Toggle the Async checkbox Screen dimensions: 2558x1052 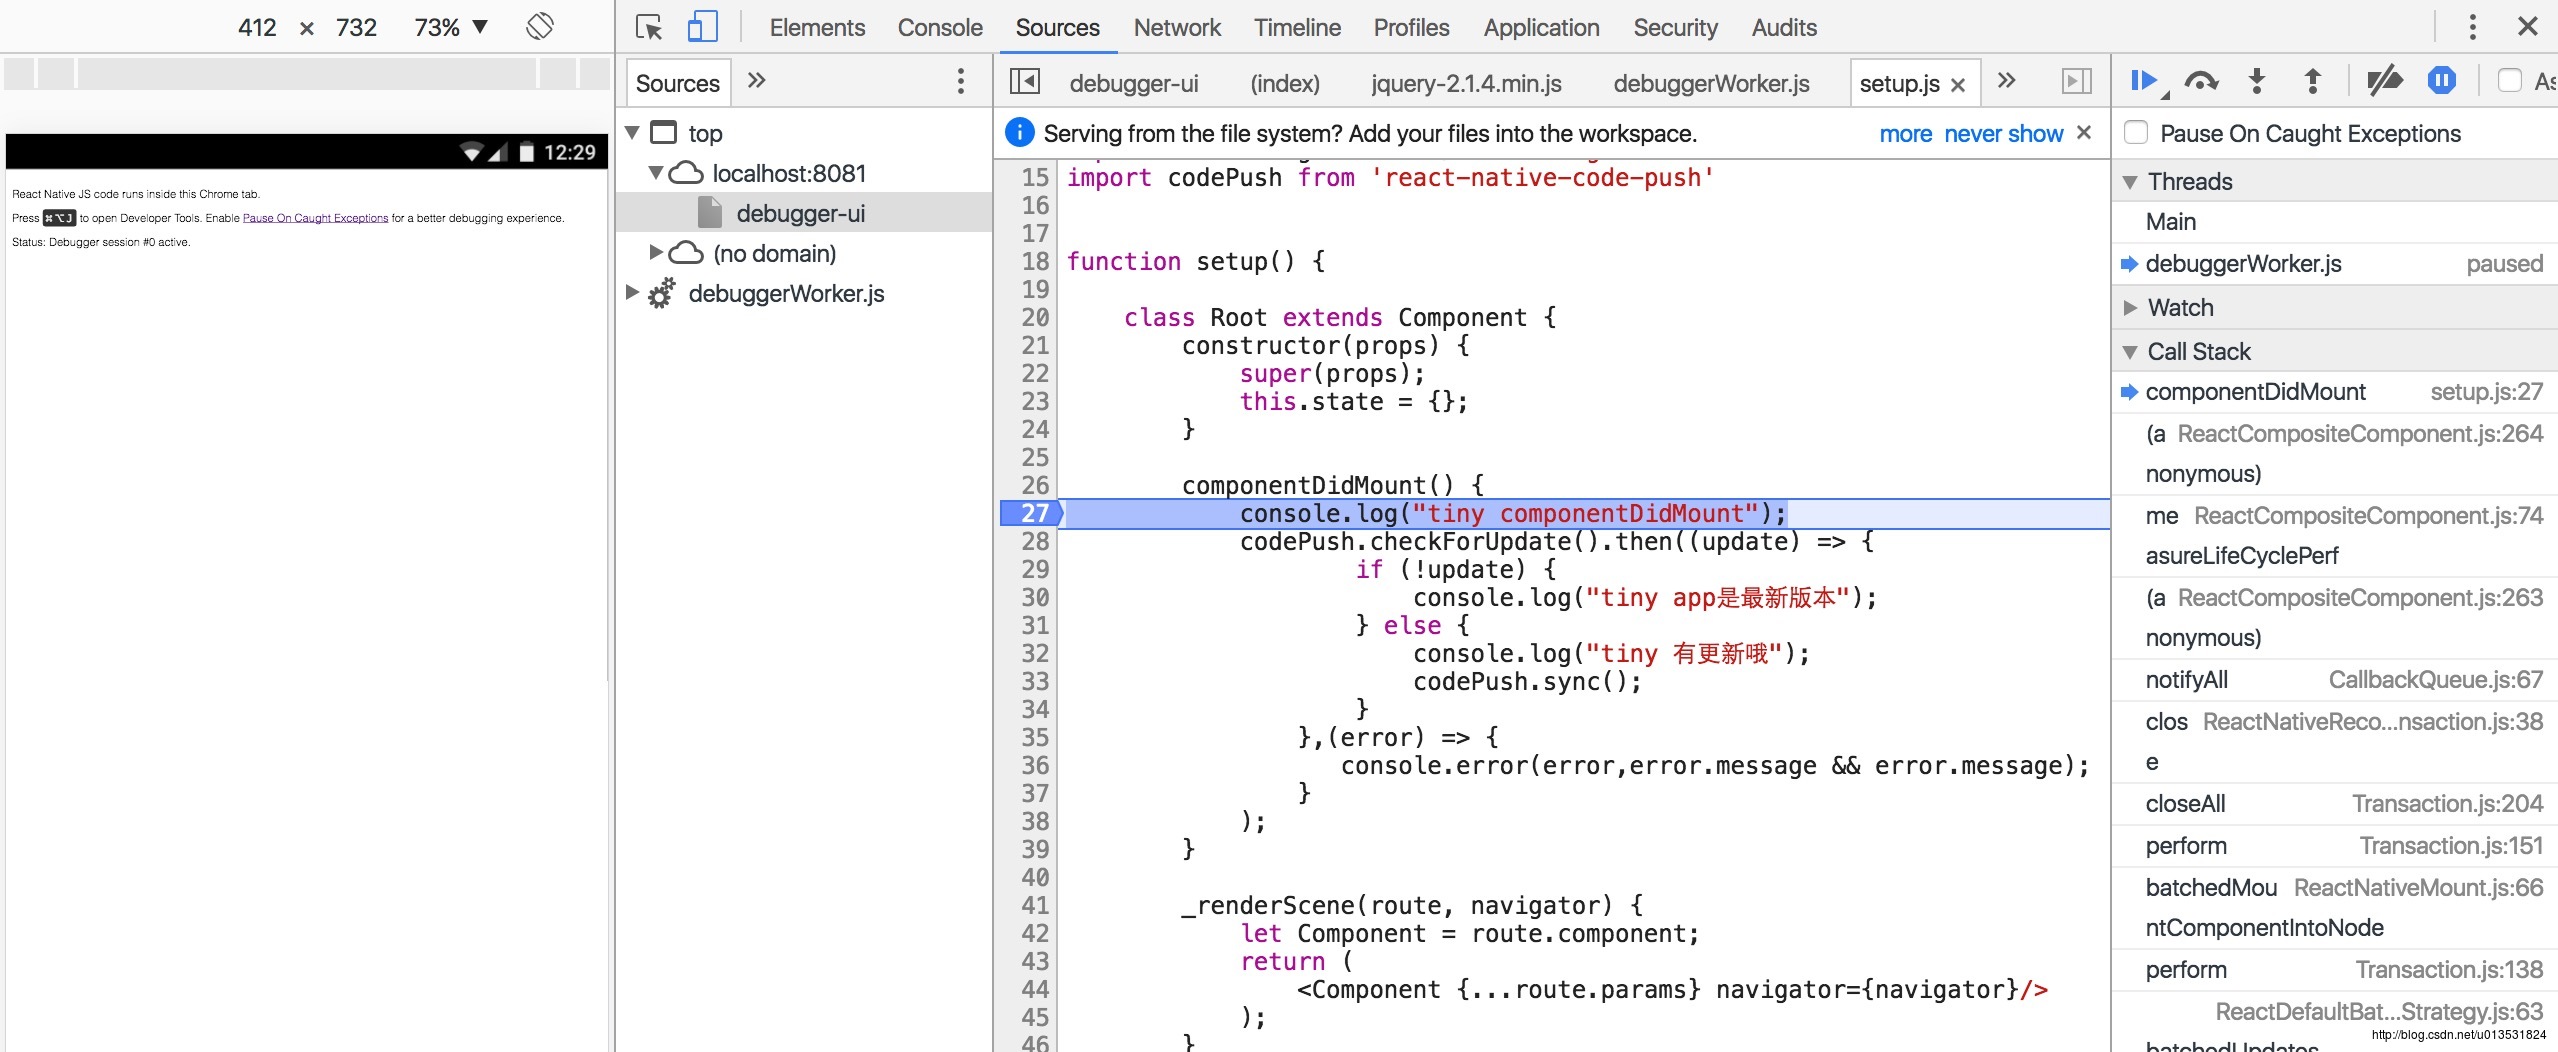tap(2509, 80)
